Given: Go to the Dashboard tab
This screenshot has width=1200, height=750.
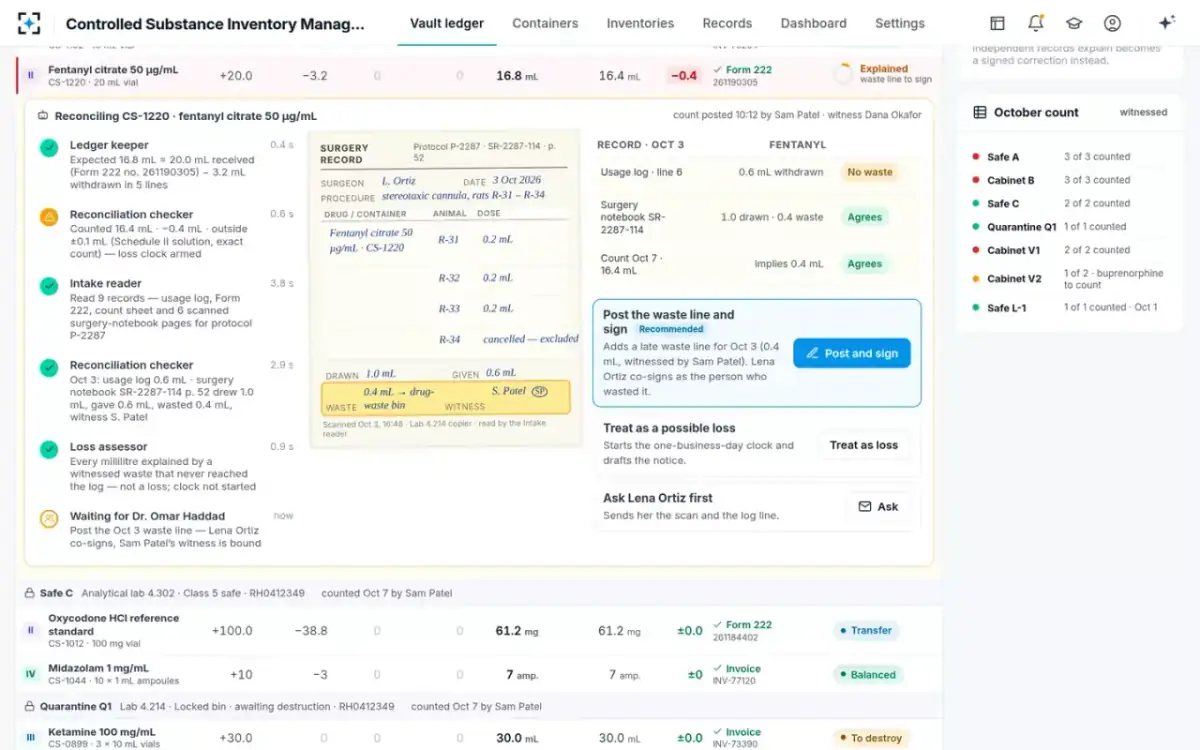Looking at the screenshot, I should click(x=814, y=23).
